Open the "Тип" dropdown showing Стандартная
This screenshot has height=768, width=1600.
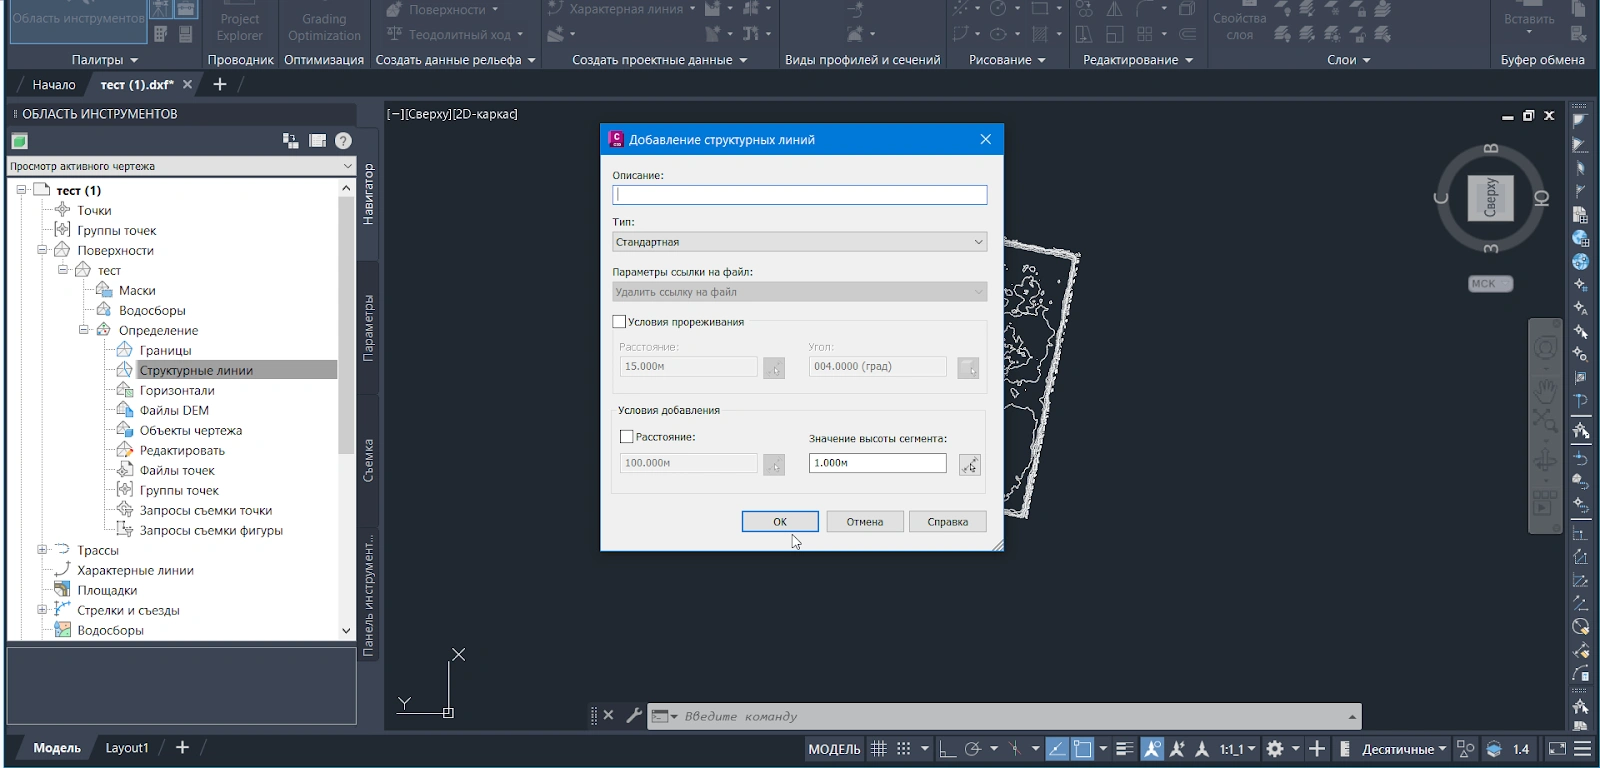pos(799,242)
